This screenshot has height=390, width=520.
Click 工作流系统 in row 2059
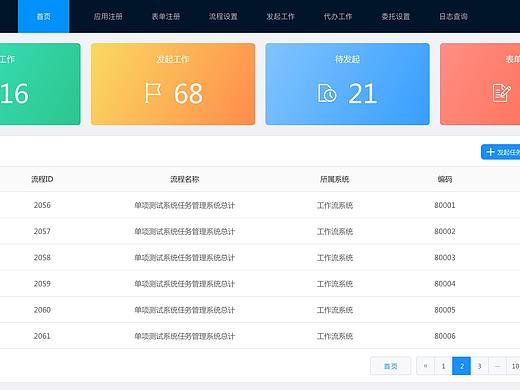click(x=335, y=284)
